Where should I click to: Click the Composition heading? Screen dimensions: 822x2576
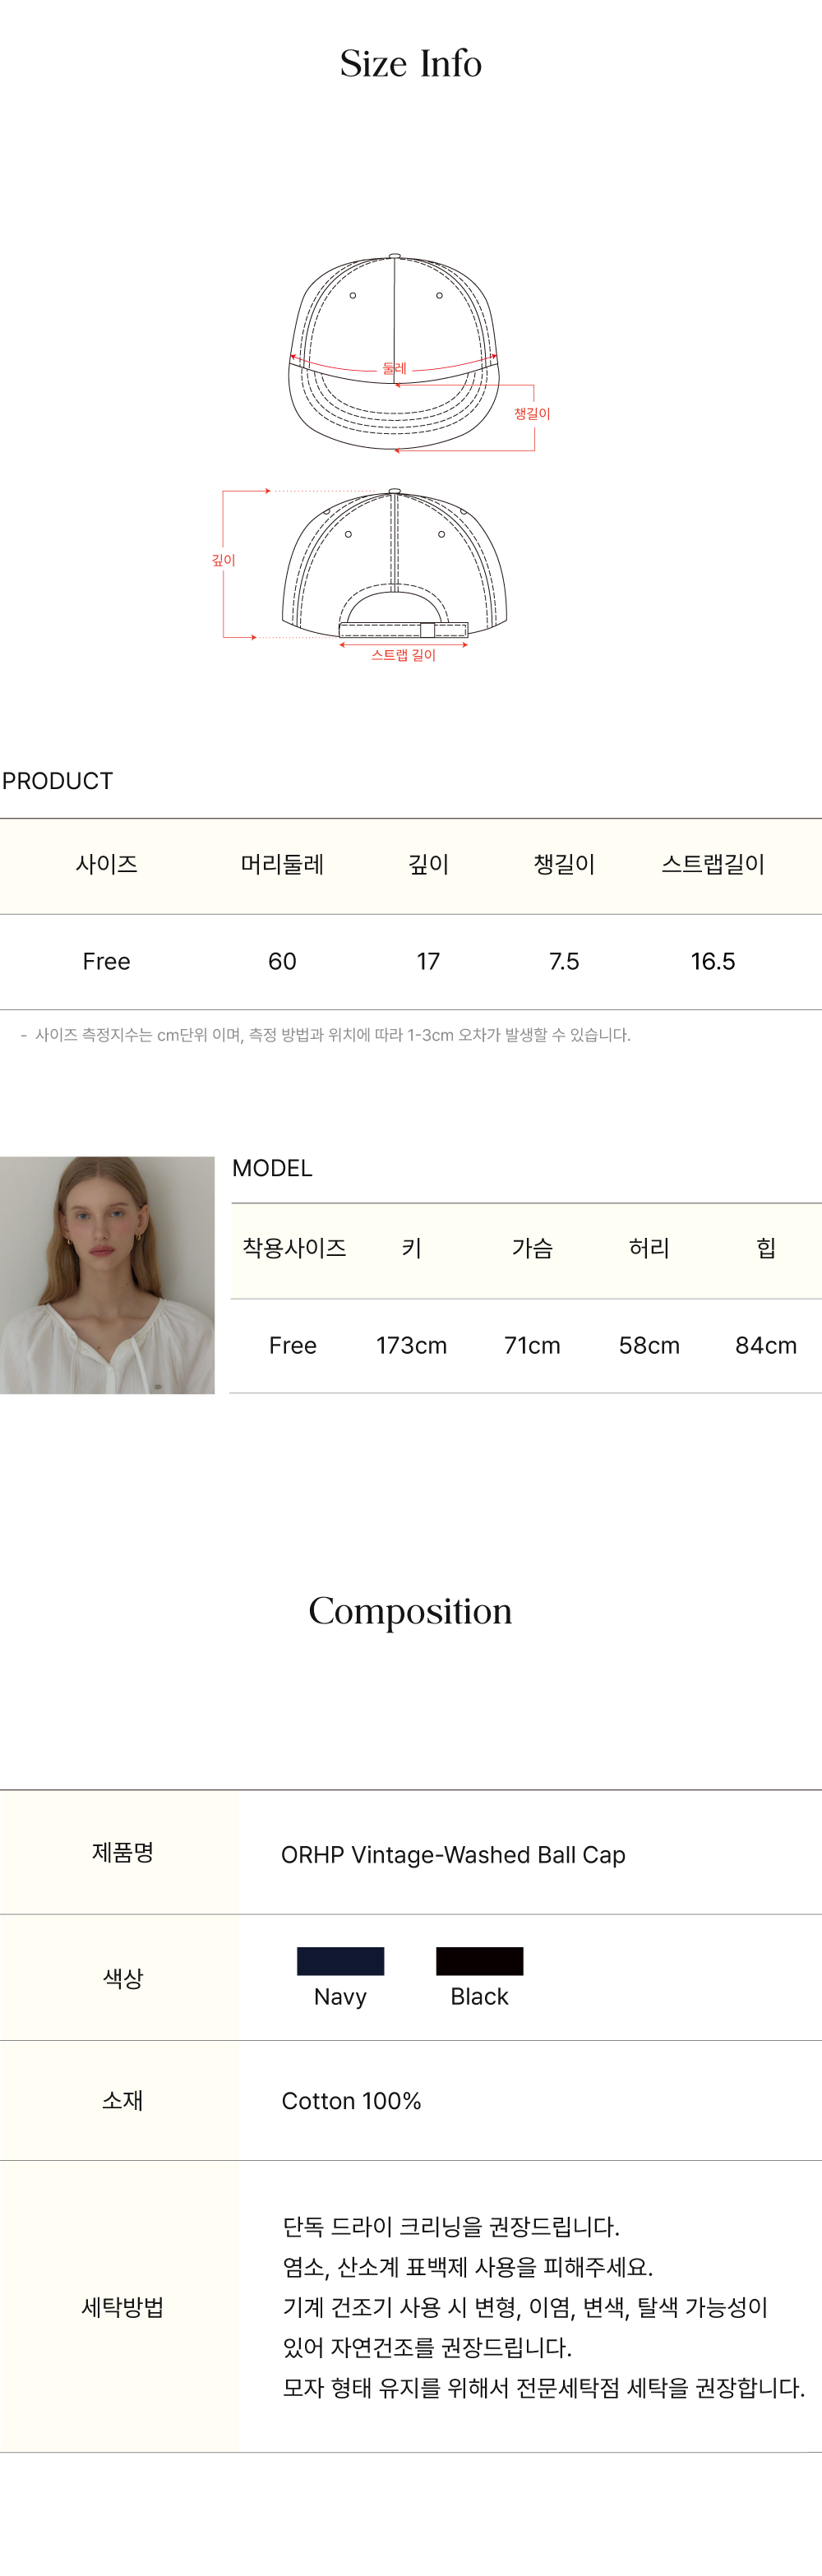(410, 1611)
